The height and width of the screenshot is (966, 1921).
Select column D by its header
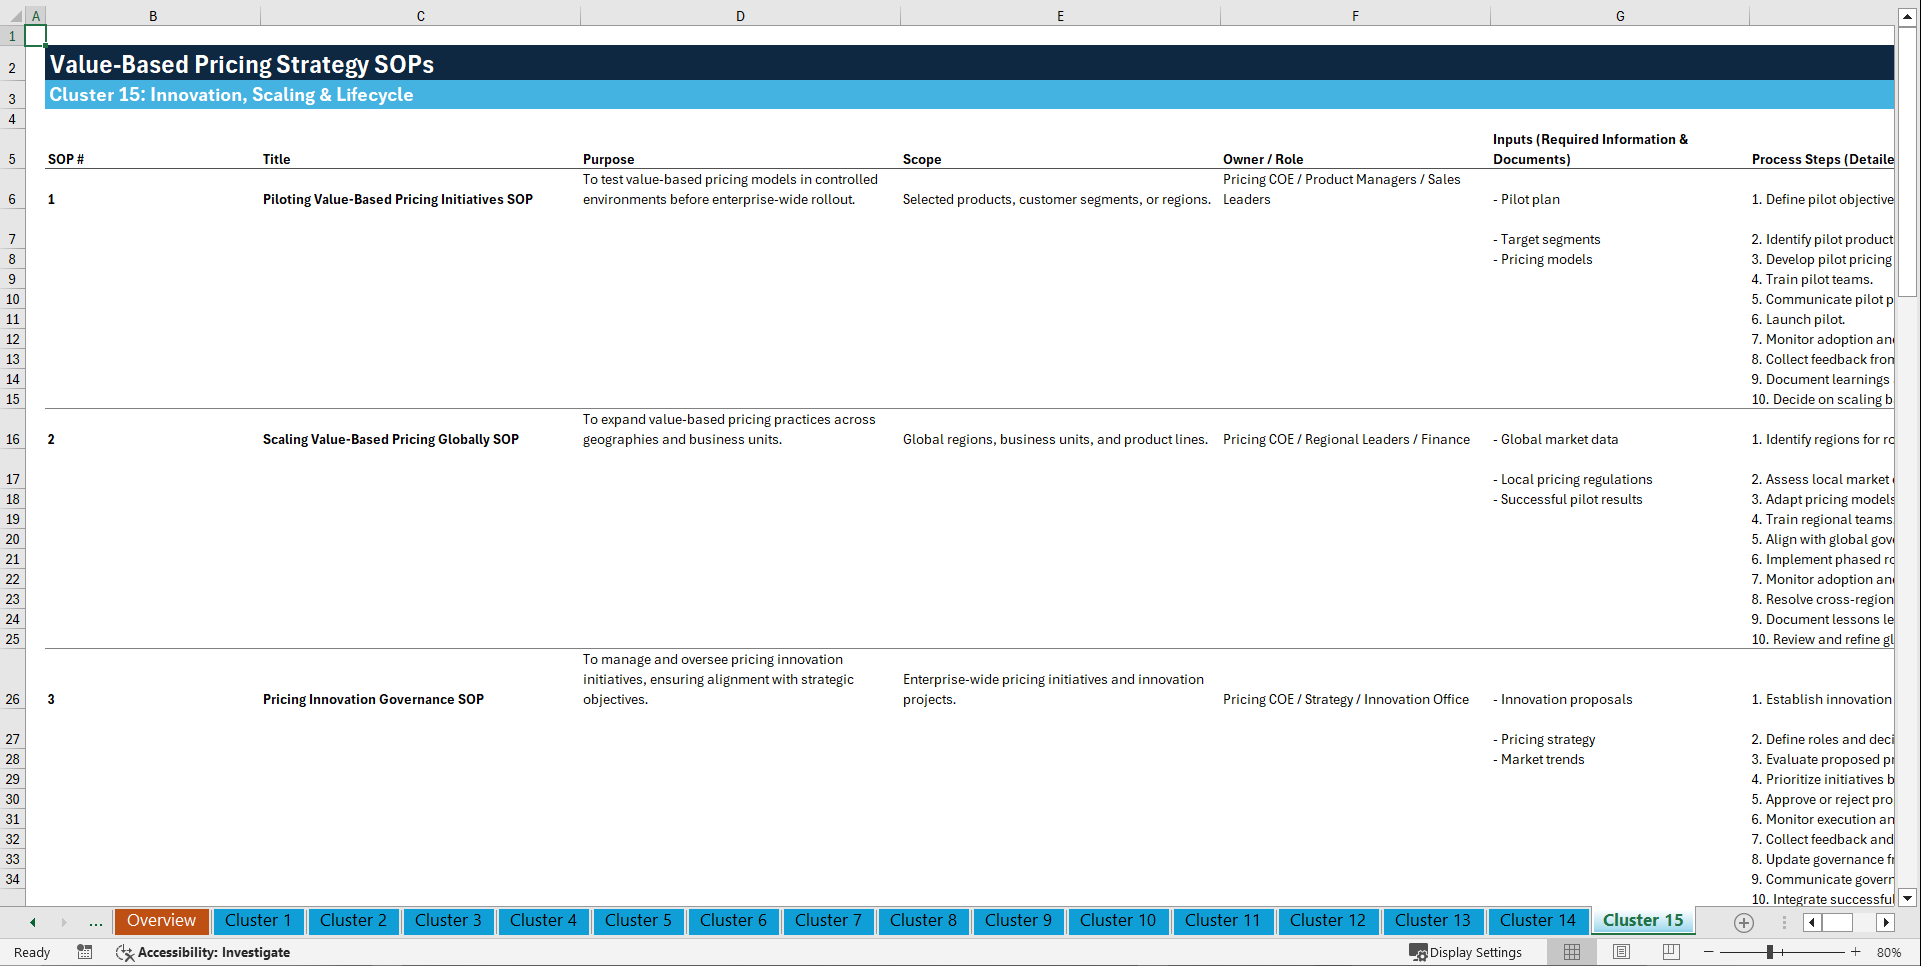[x=740, y=15]
